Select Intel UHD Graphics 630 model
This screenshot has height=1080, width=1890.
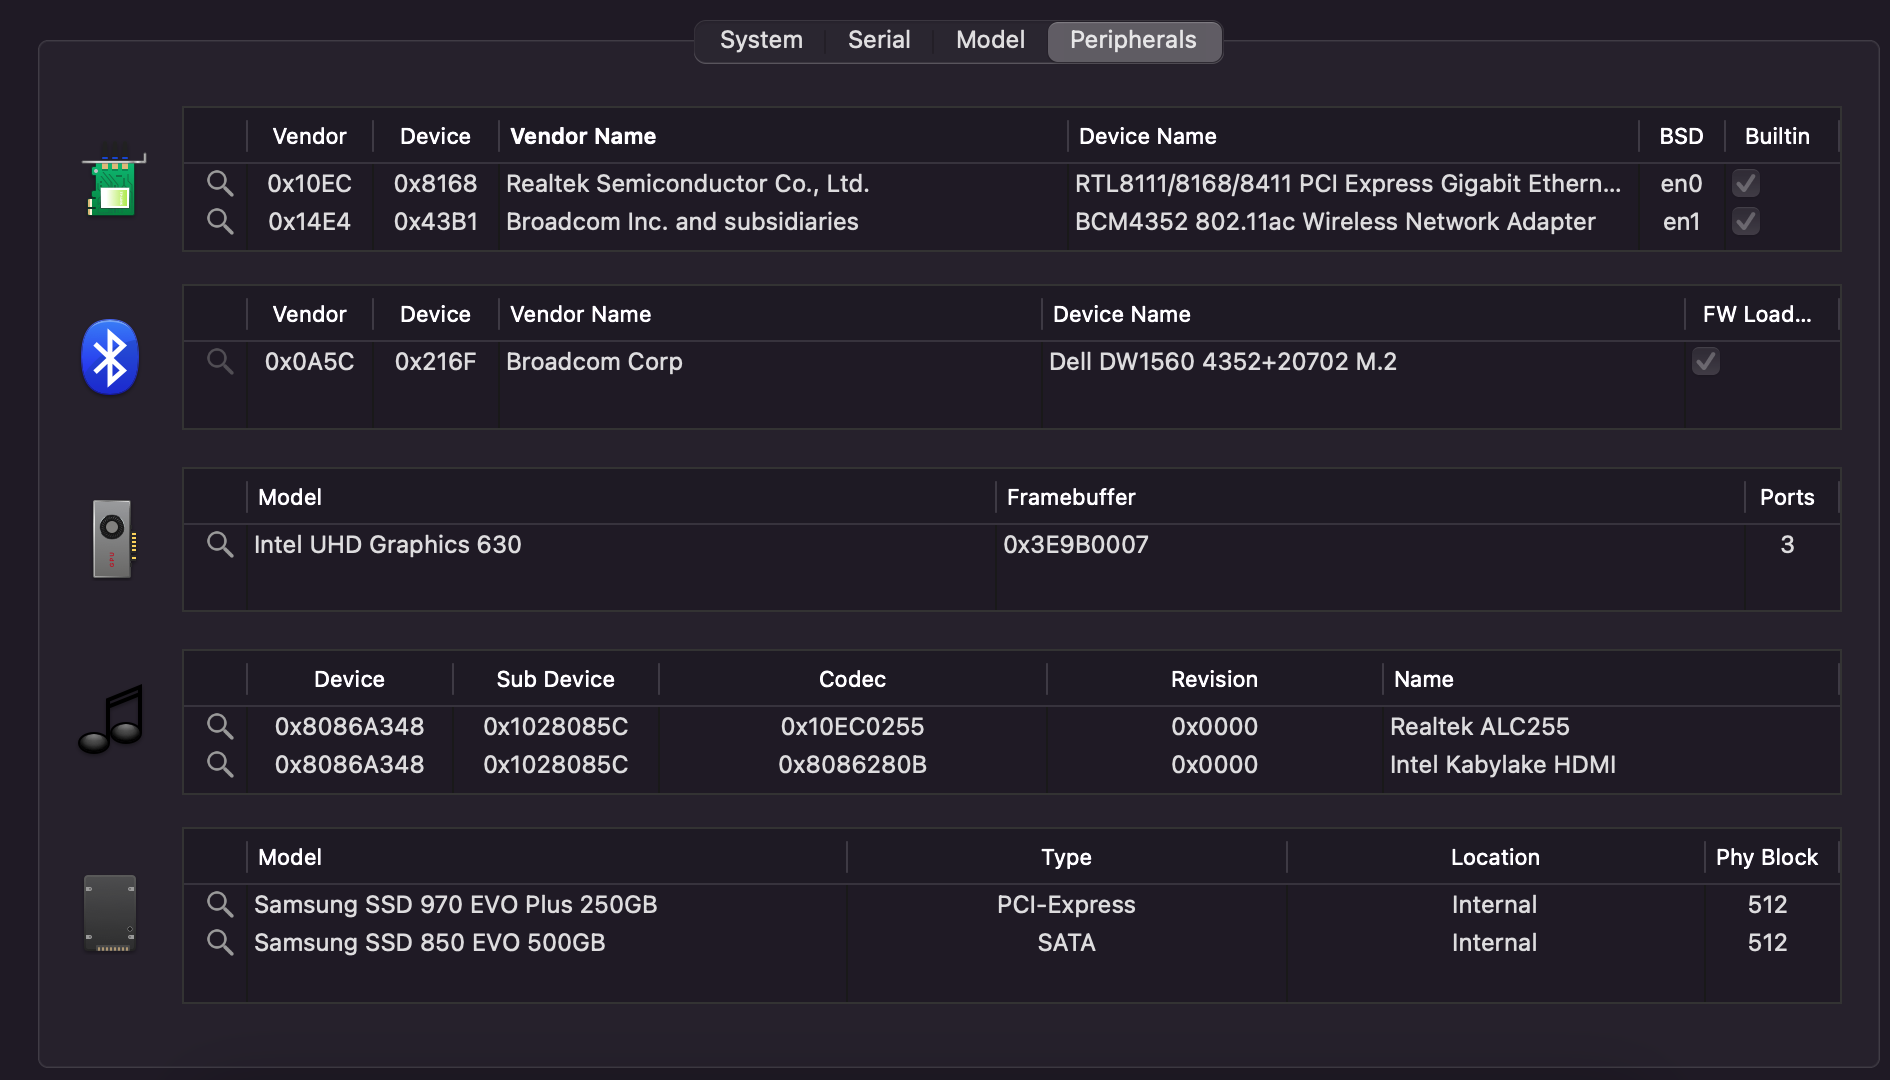(x=387, y=544)
